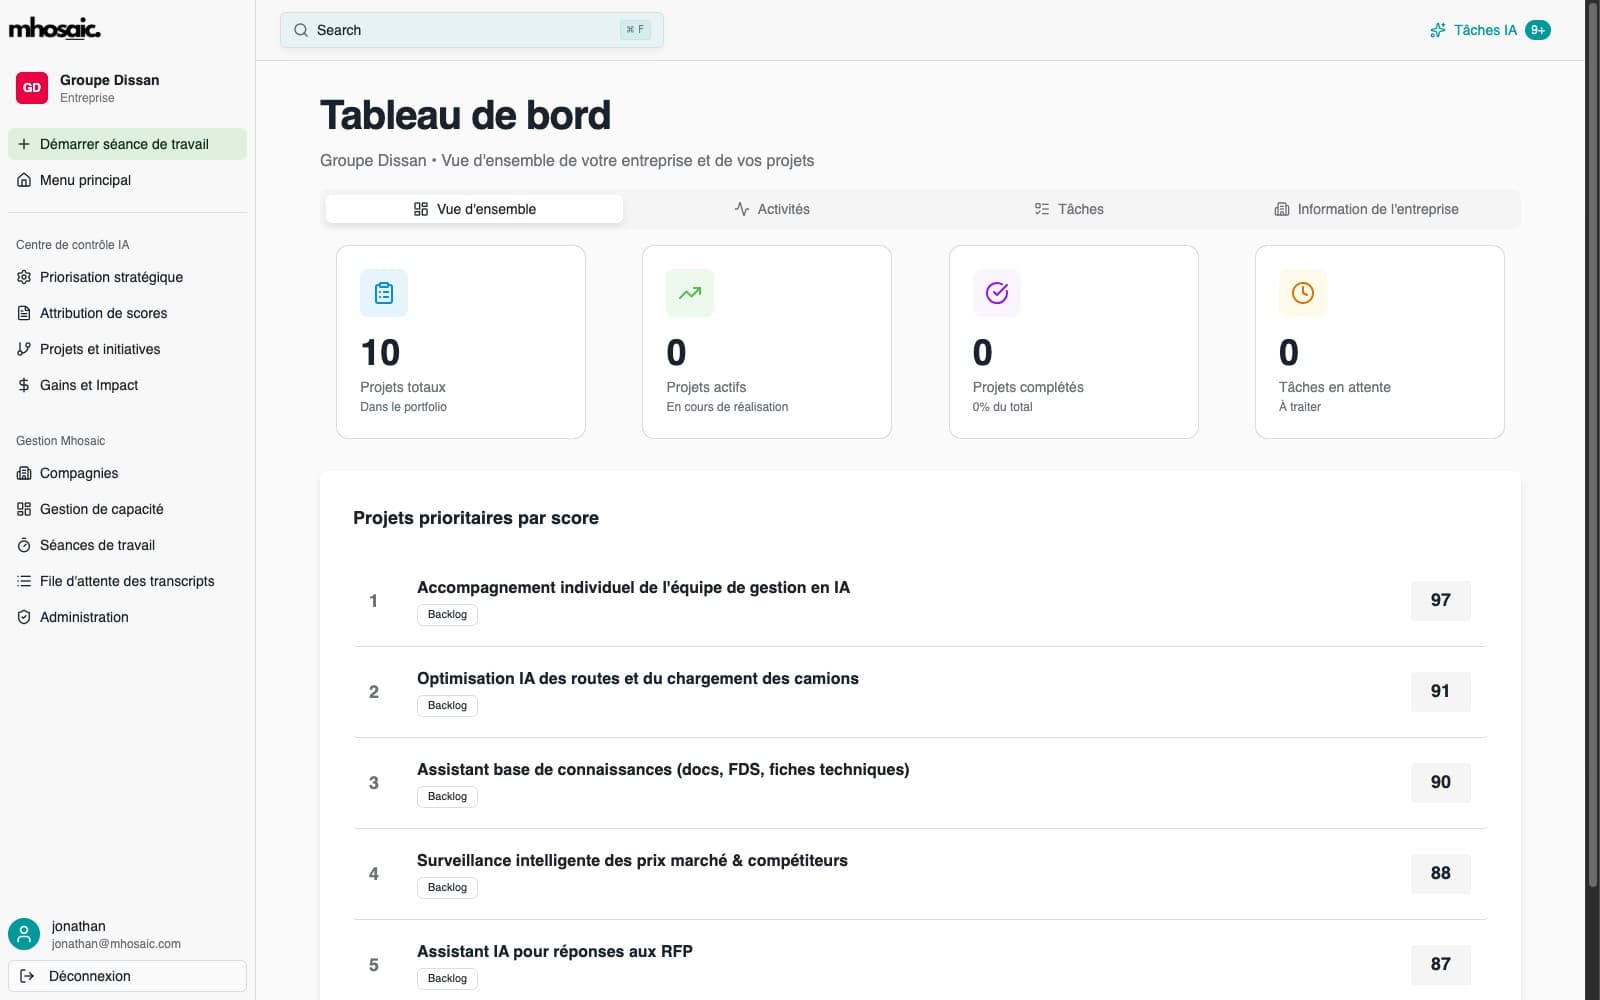This screenshot has width=1600, height=1000.
Task: View Gains et Impact
Action: coord(89,385)
